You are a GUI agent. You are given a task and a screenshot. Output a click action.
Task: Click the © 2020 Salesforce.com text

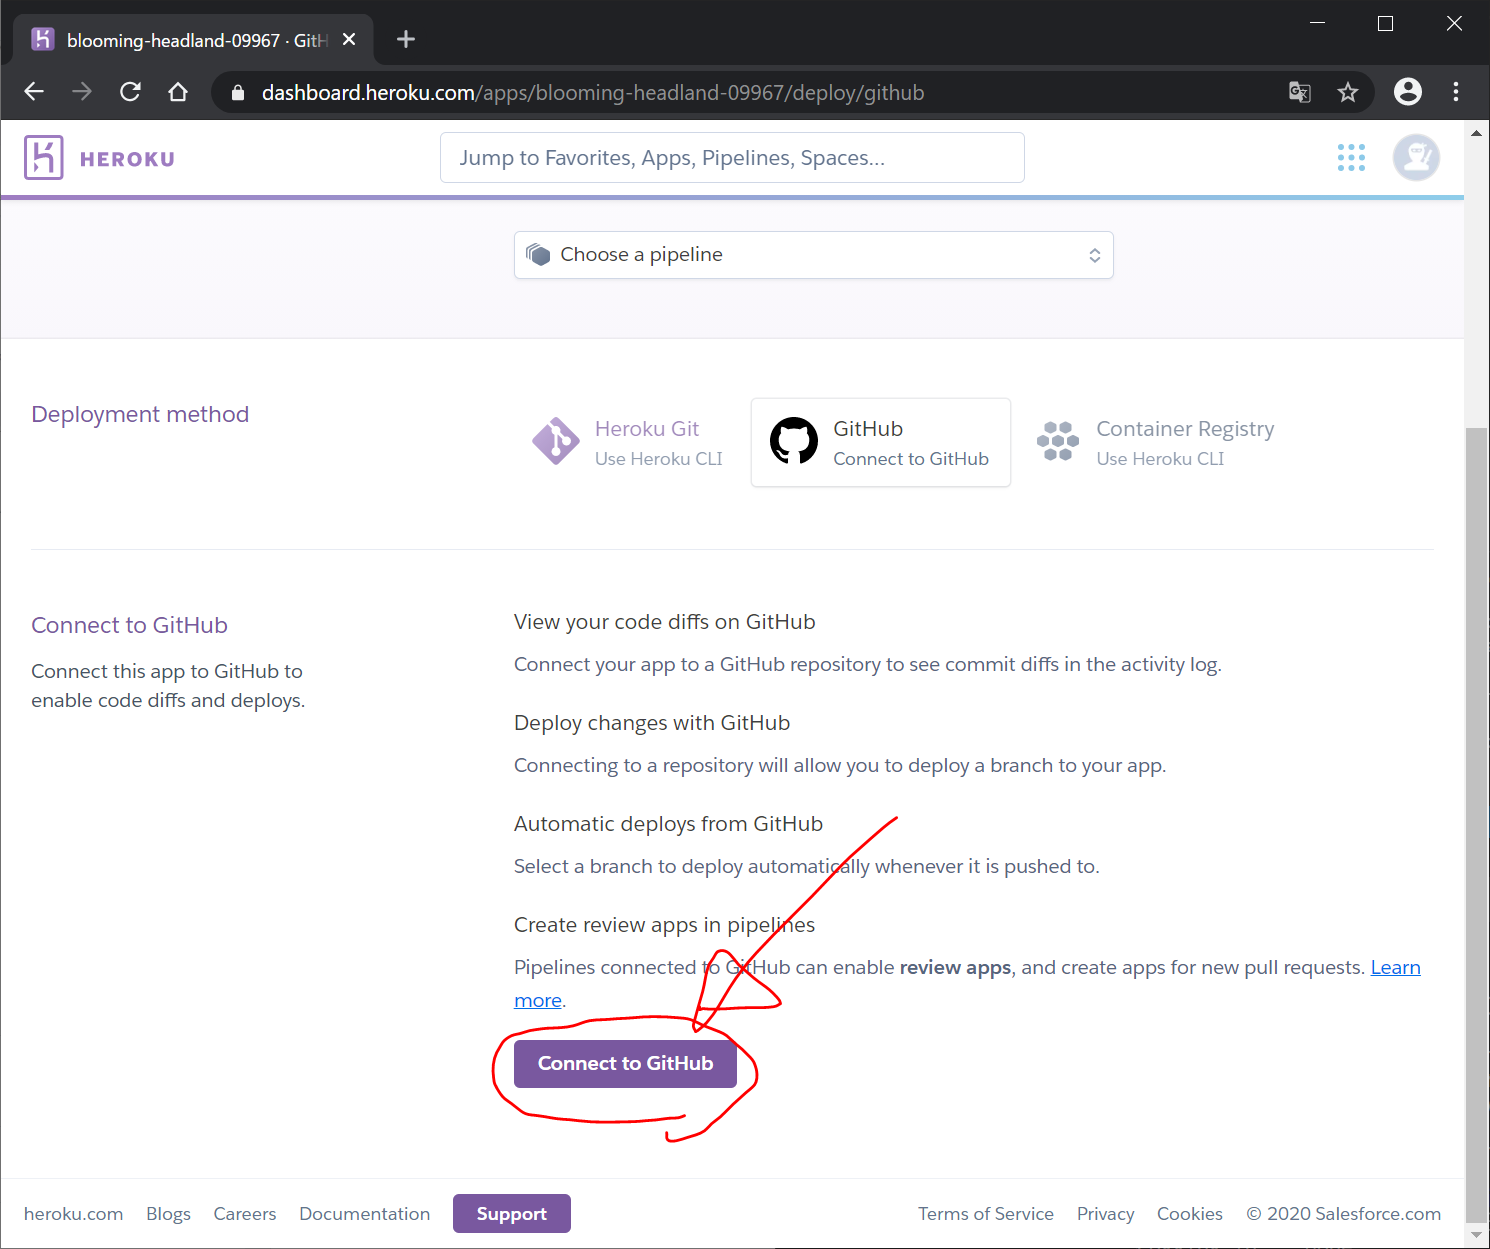click(x=1343, y=1213)
